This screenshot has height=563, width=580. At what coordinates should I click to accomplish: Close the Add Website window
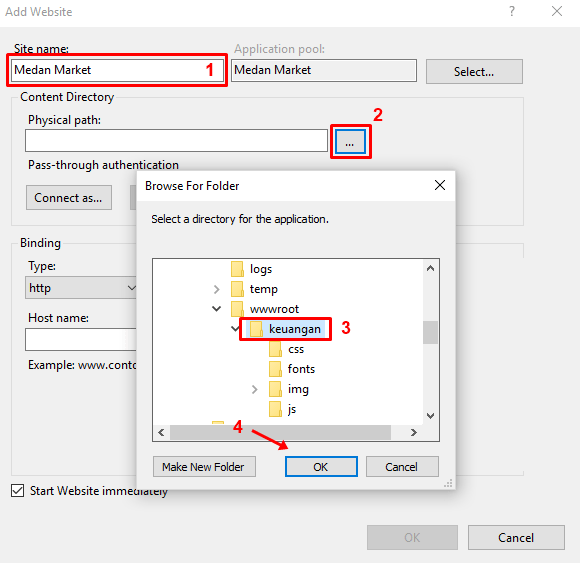[557, 11]
